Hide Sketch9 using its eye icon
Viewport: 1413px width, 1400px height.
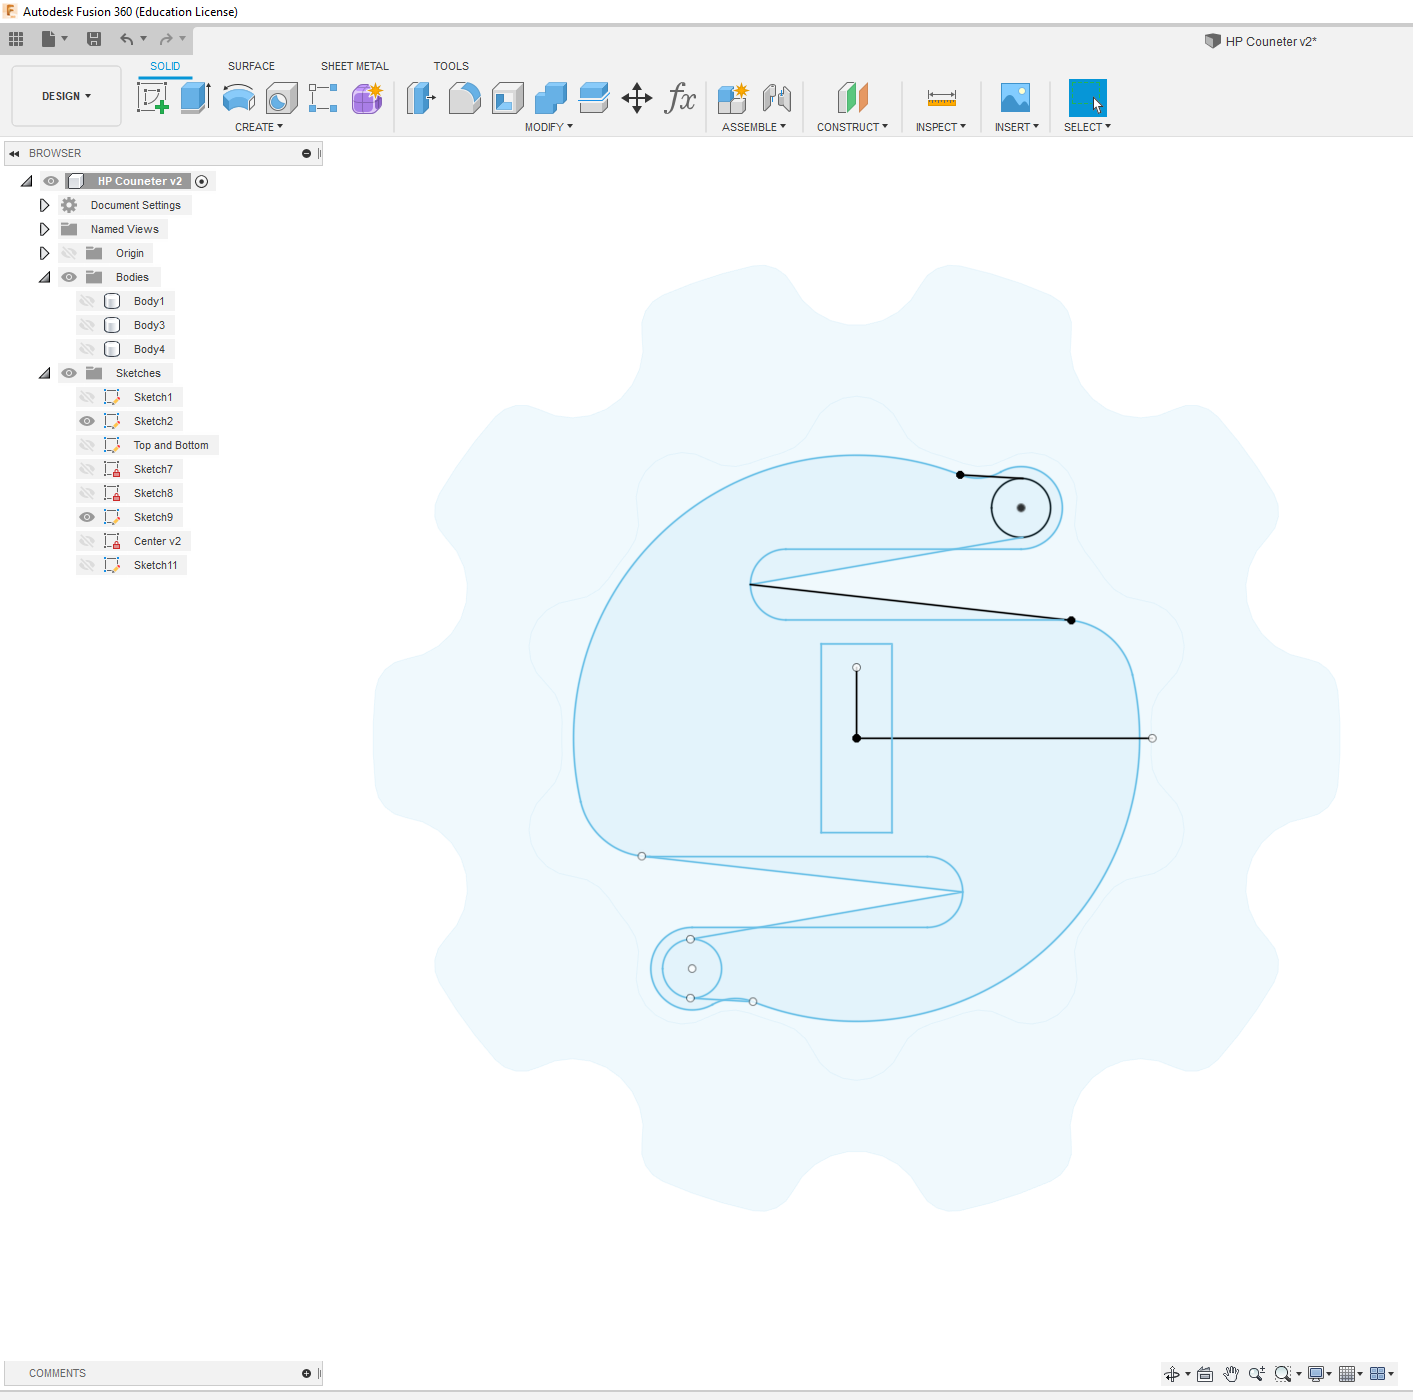87,517
